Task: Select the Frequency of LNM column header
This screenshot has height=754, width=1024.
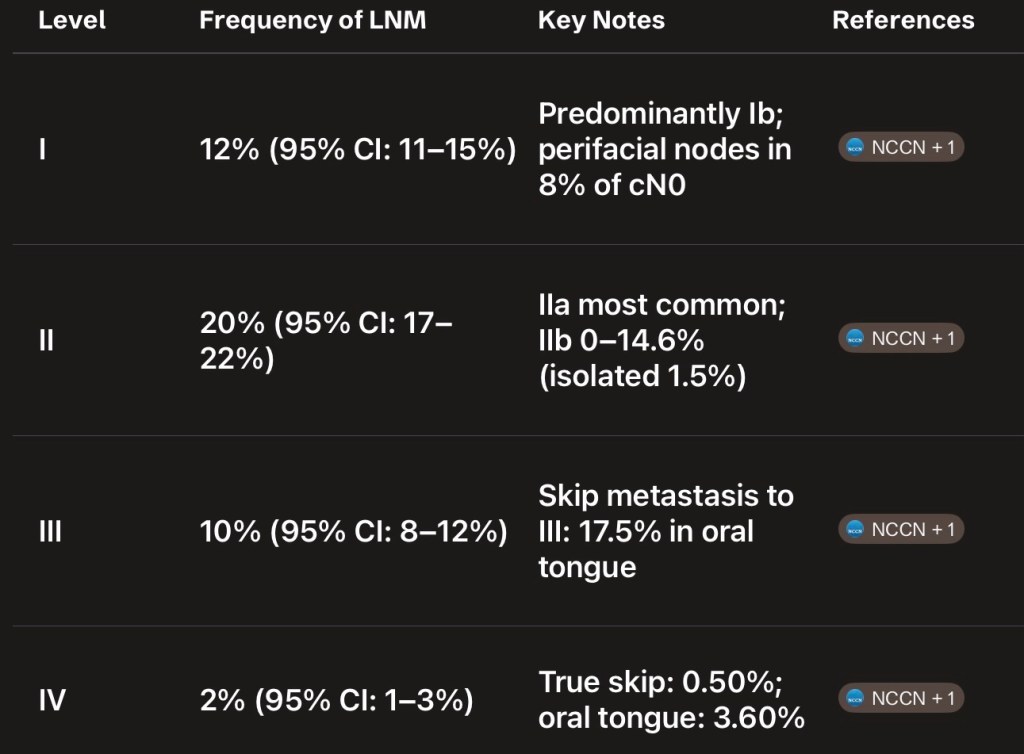Action: point(312,20)
